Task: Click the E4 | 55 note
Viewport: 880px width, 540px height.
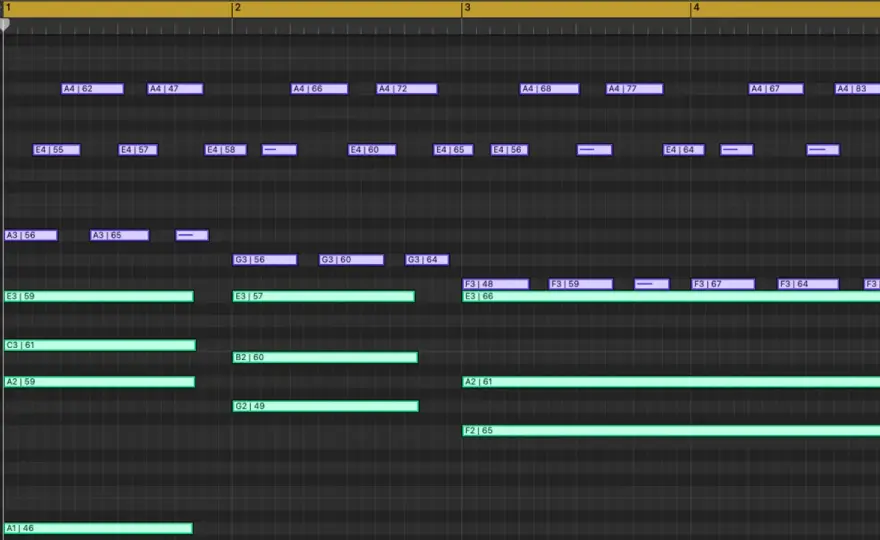Action: click(x=57, y=150)
